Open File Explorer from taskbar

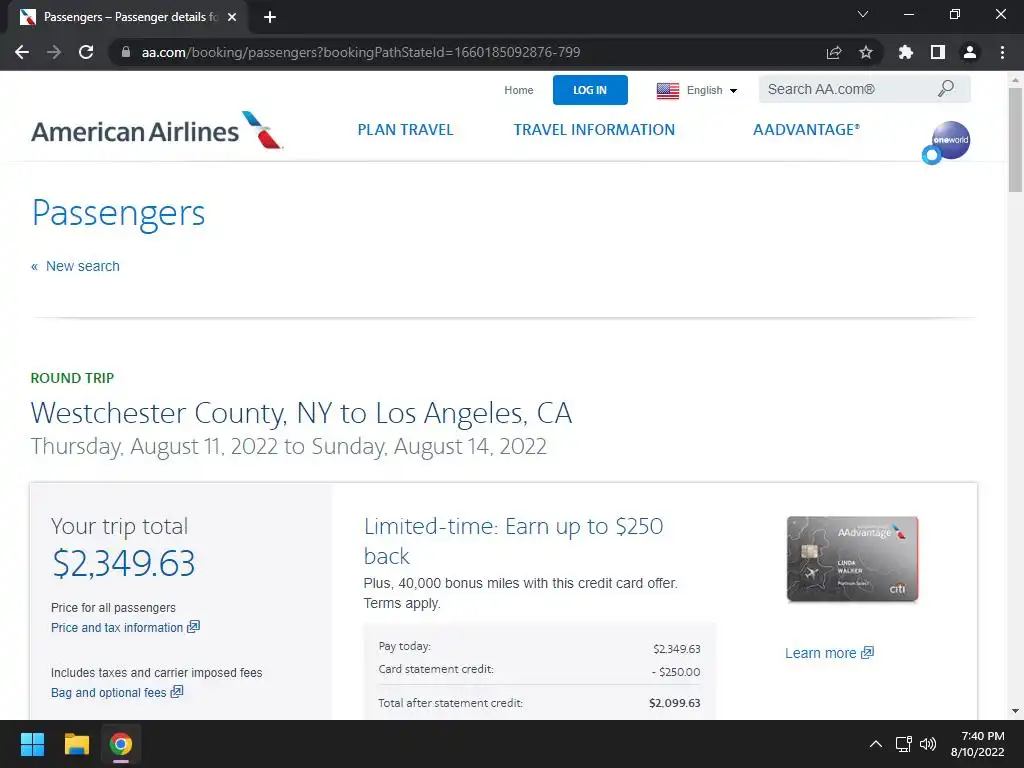77,744
